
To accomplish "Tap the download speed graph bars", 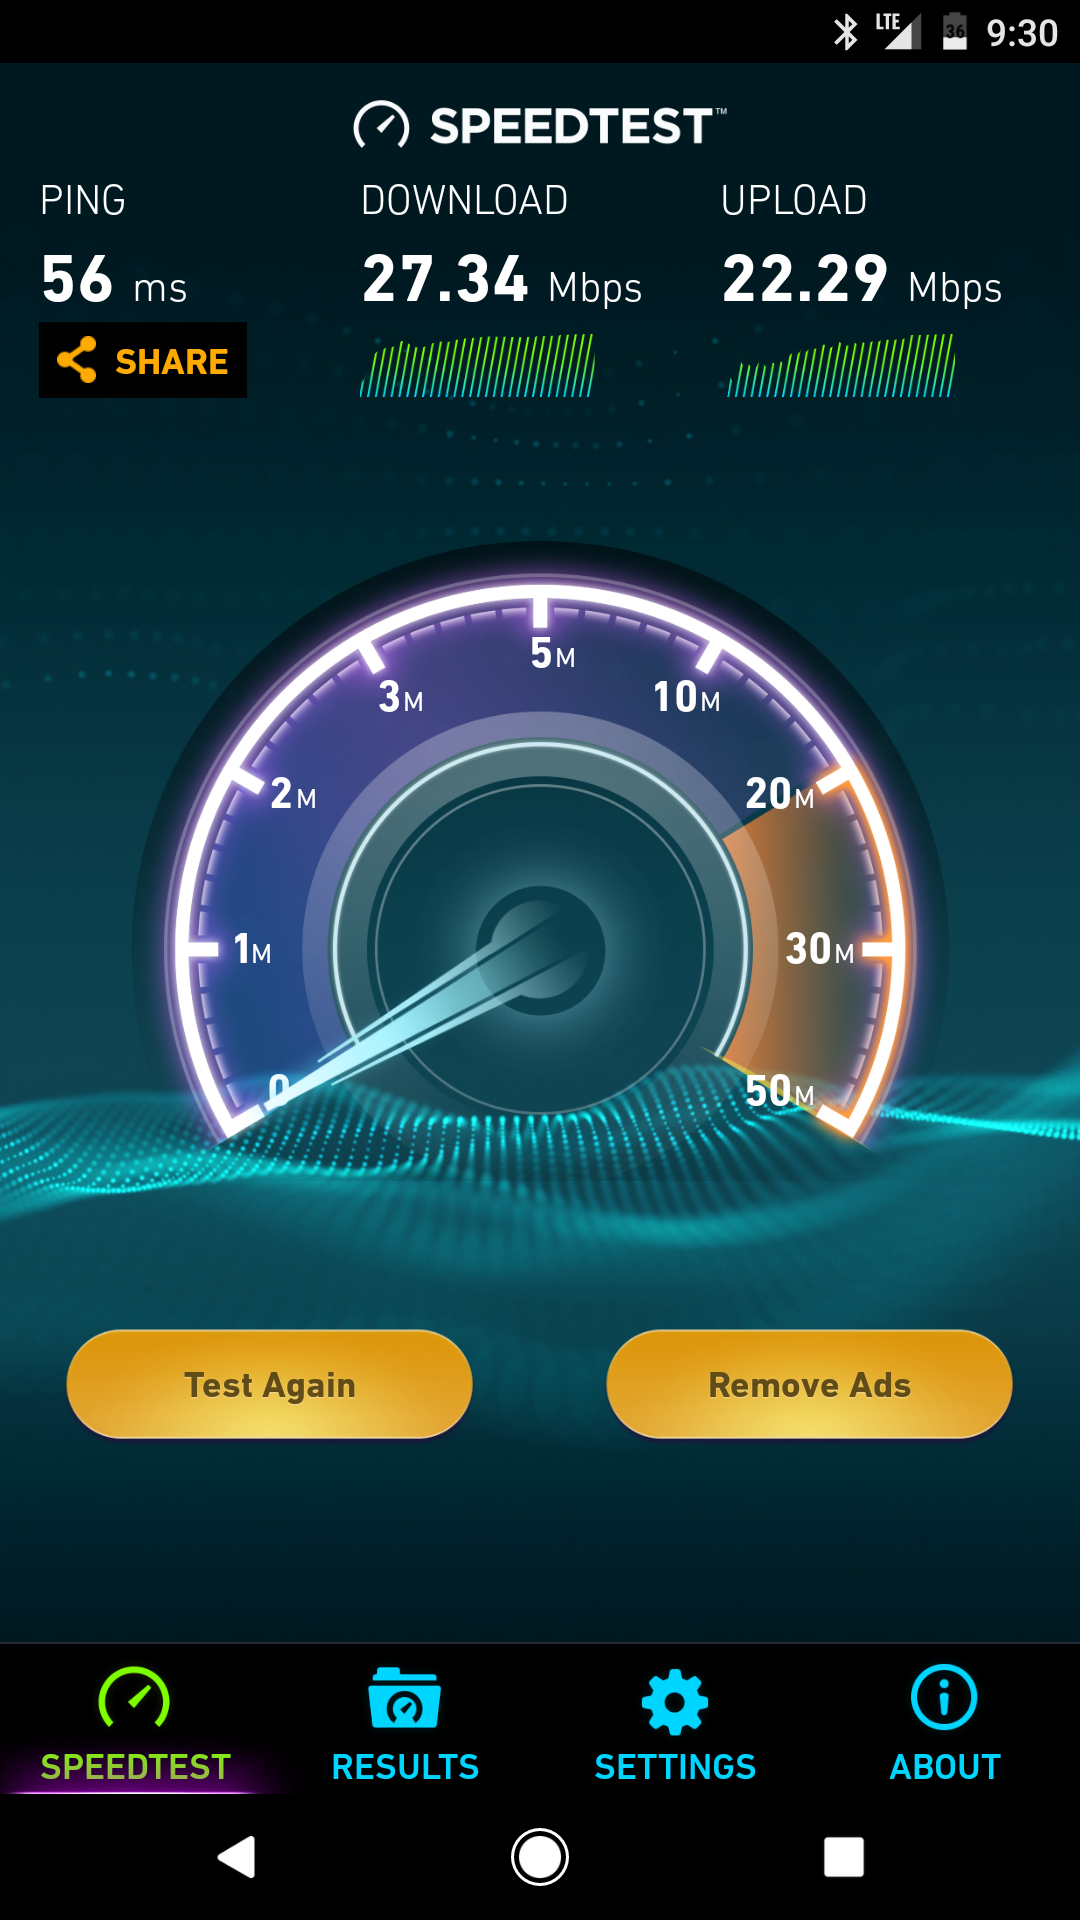I will point(477,366).
